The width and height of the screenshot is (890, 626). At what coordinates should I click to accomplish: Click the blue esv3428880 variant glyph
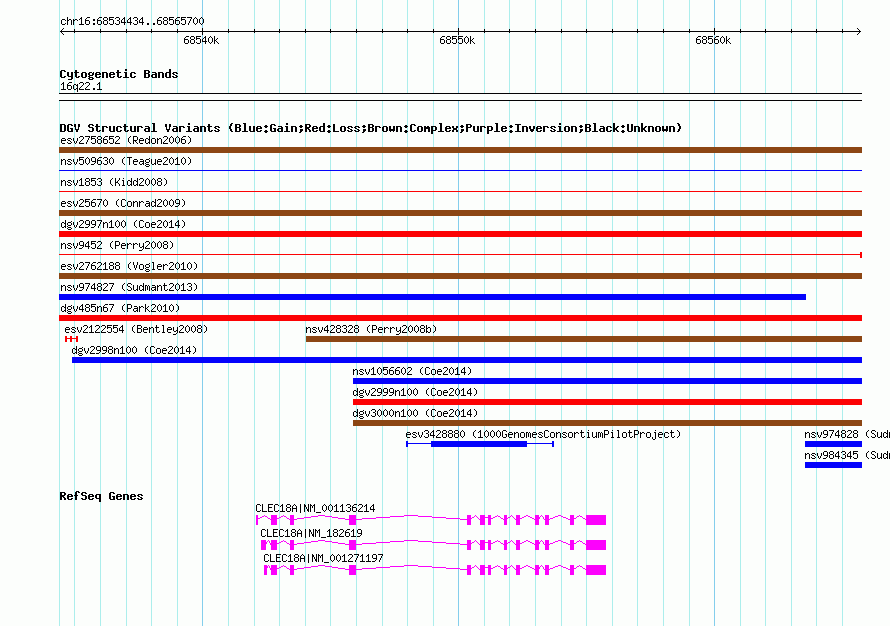pyautogui.click(x=480, y=444)
